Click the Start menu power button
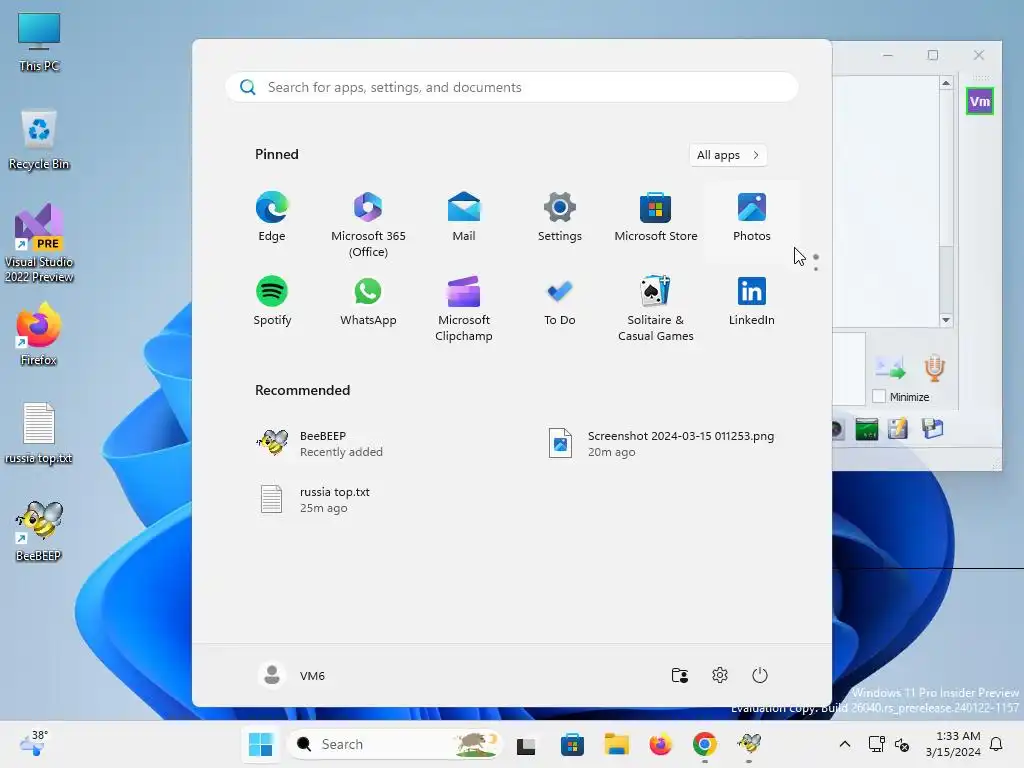1024x768 pixels. click(760, 675)
